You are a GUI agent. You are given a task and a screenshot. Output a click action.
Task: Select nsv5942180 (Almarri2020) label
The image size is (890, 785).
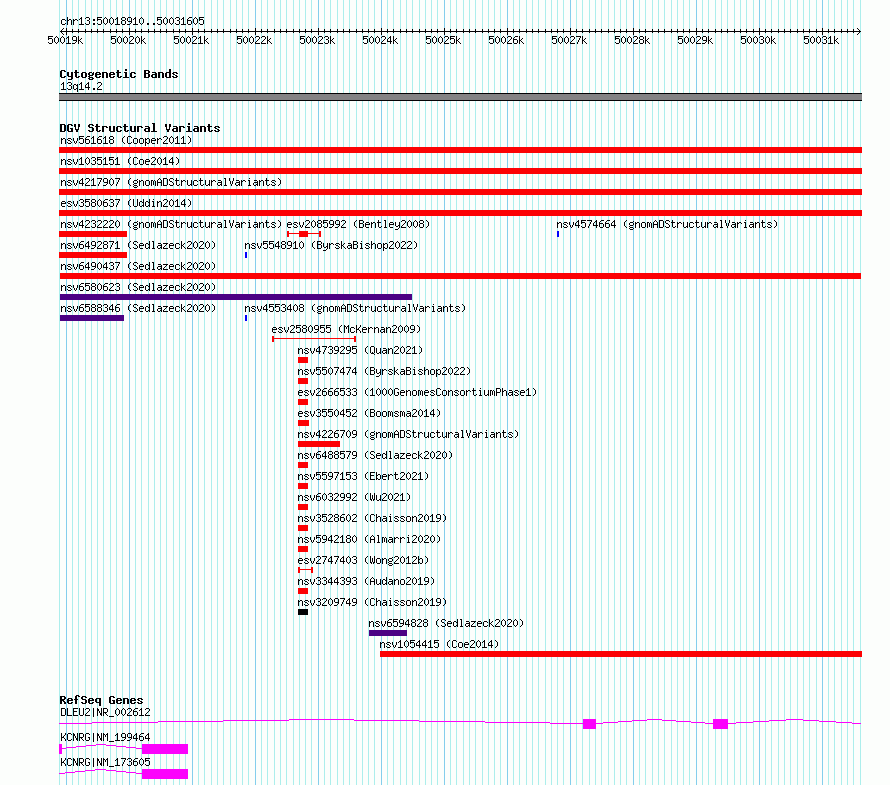click(370, 539)
